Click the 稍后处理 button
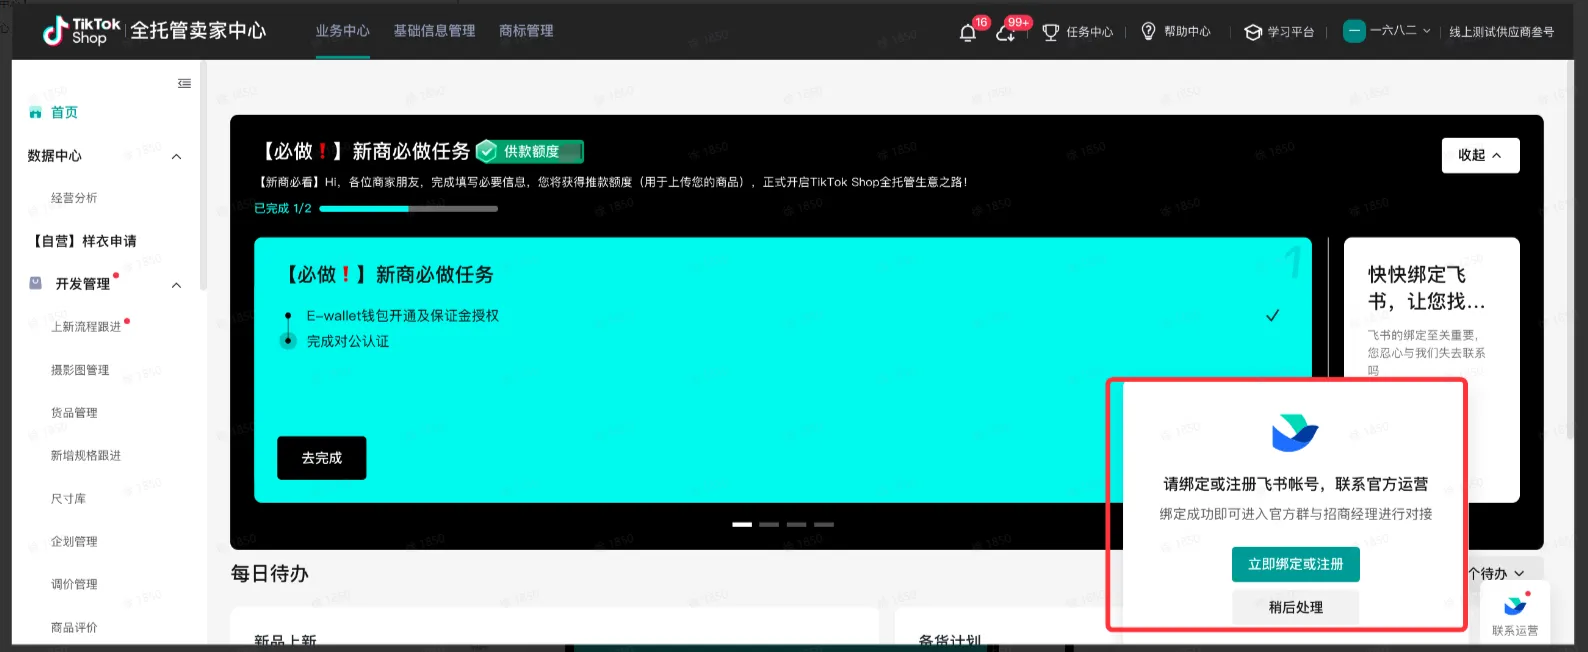Screen dimensions: 1588x652 click(1295, 607)
